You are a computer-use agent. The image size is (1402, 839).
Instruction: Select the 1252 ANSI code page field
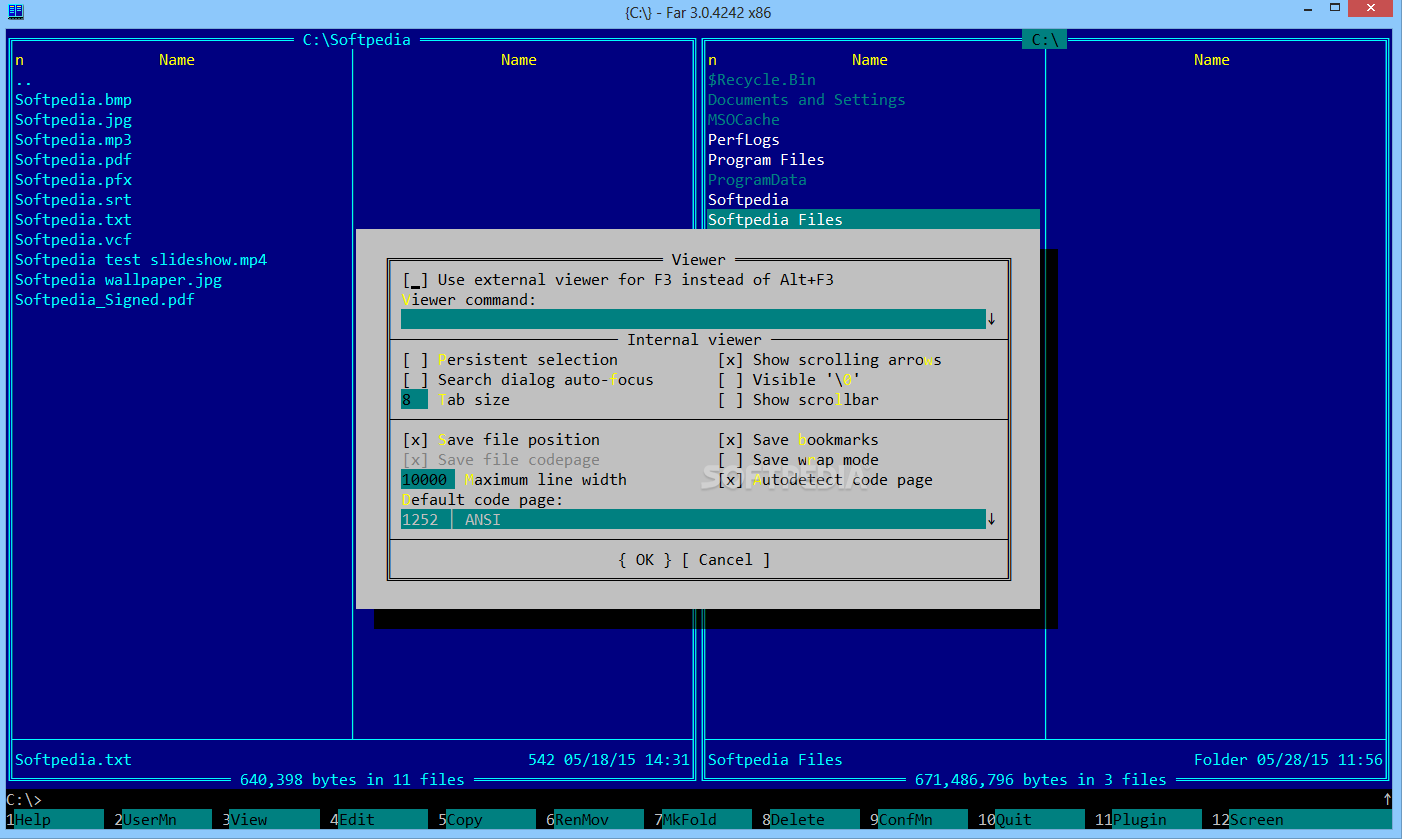pyautogui.click(x=693, y=519)
